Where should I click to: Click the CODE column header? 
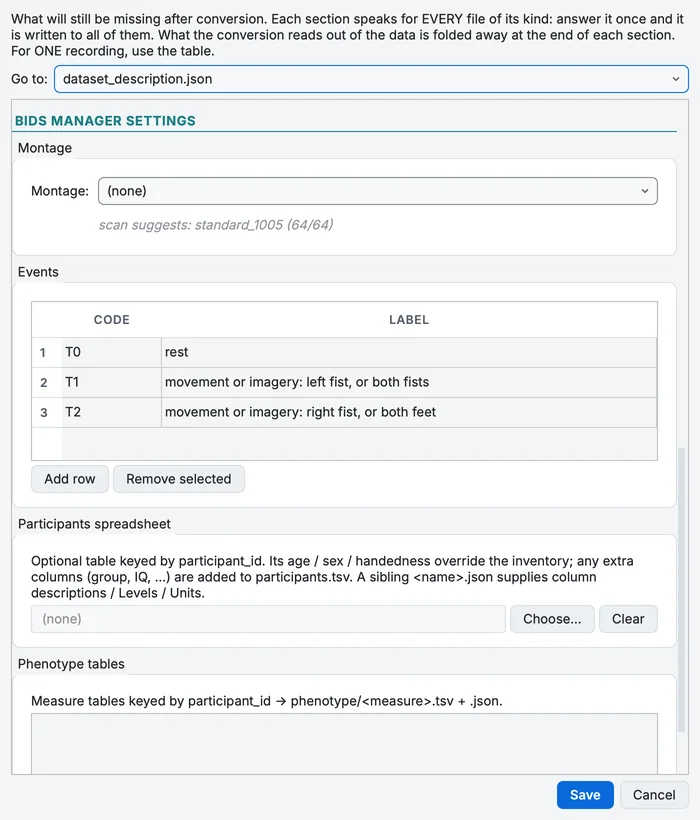point(111,320)
